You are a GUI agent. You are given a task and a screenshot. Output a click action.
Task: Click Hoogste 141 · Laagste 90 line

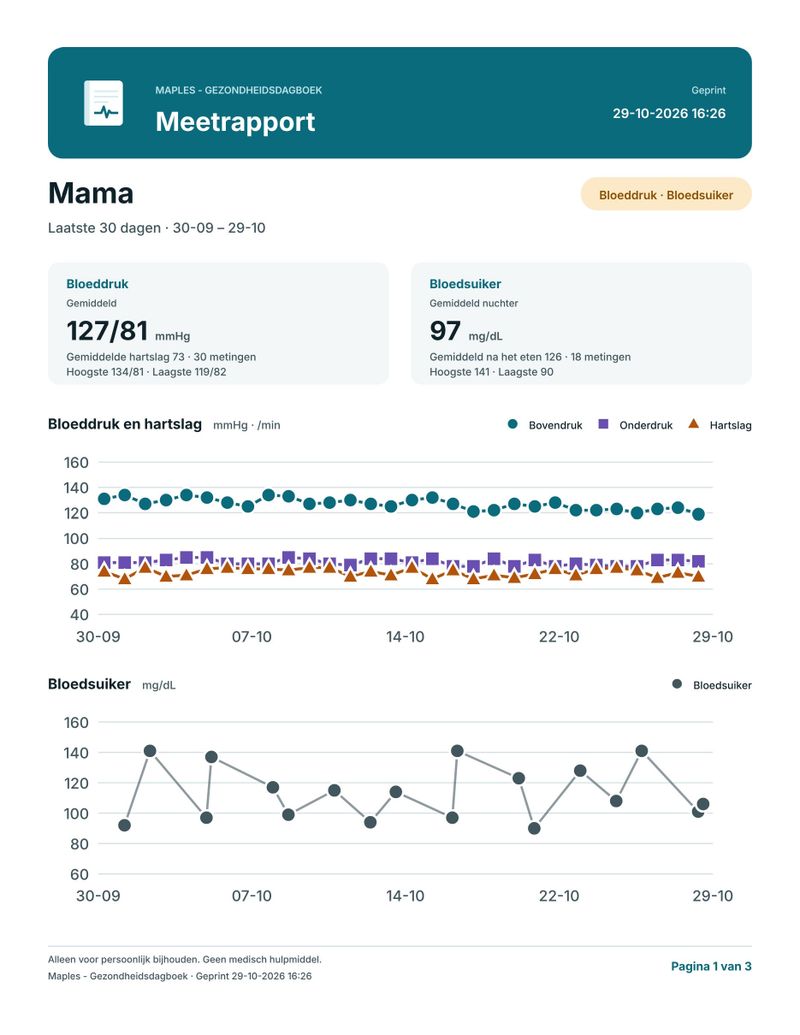491,372
